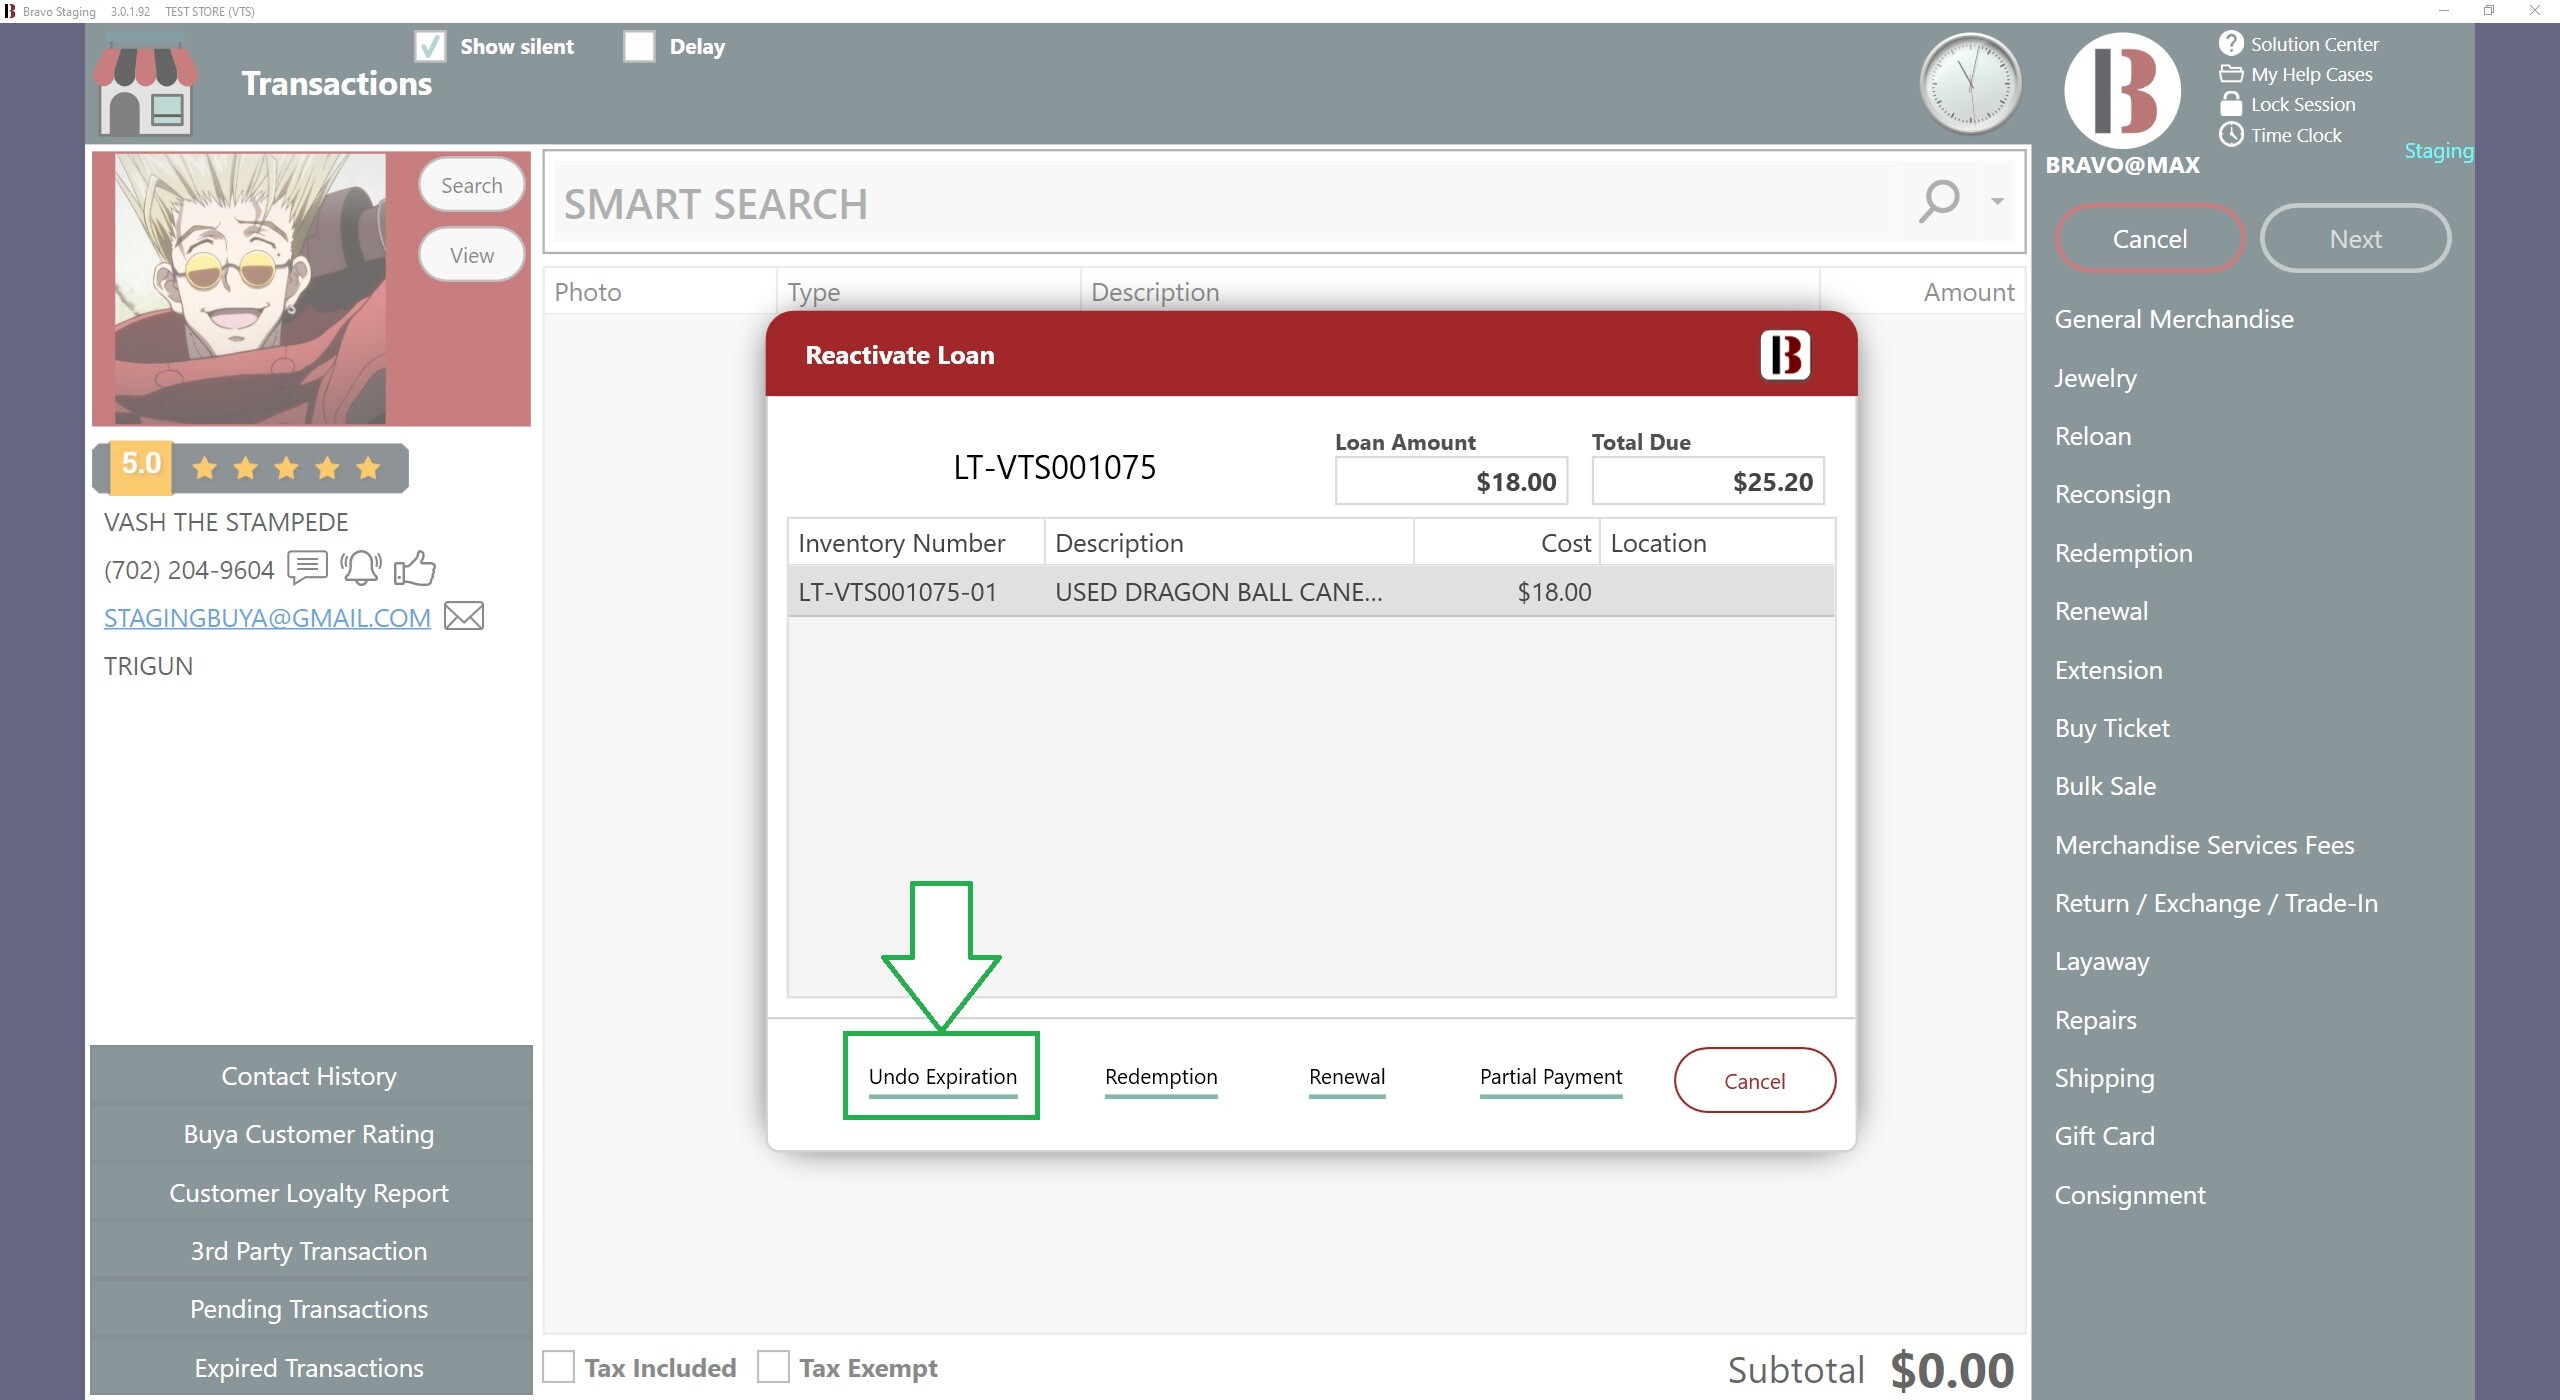Screen dimensions: 2560x1400
Task: Click the analog clock icon
Action: click(1969, 83)
